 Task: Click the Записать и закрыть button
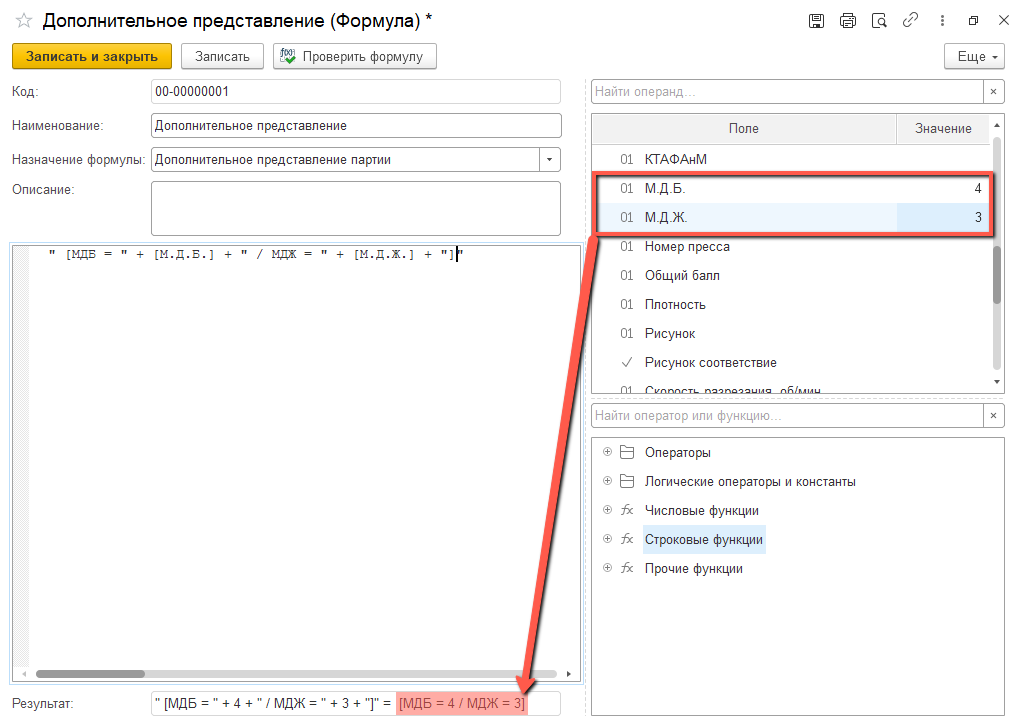point(92,57)
